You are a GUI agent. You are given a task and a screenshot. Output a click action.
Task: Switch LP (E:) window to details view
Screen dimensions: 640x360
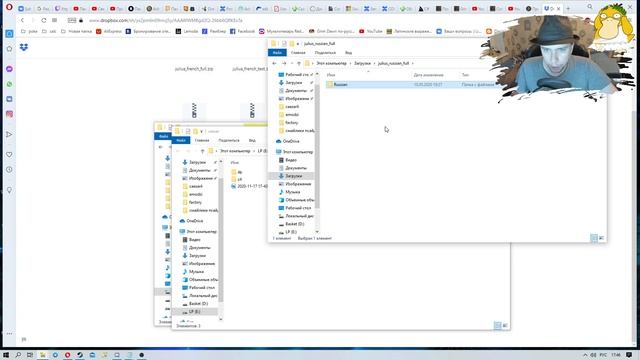pyautogui.click(x=498, y=325)
